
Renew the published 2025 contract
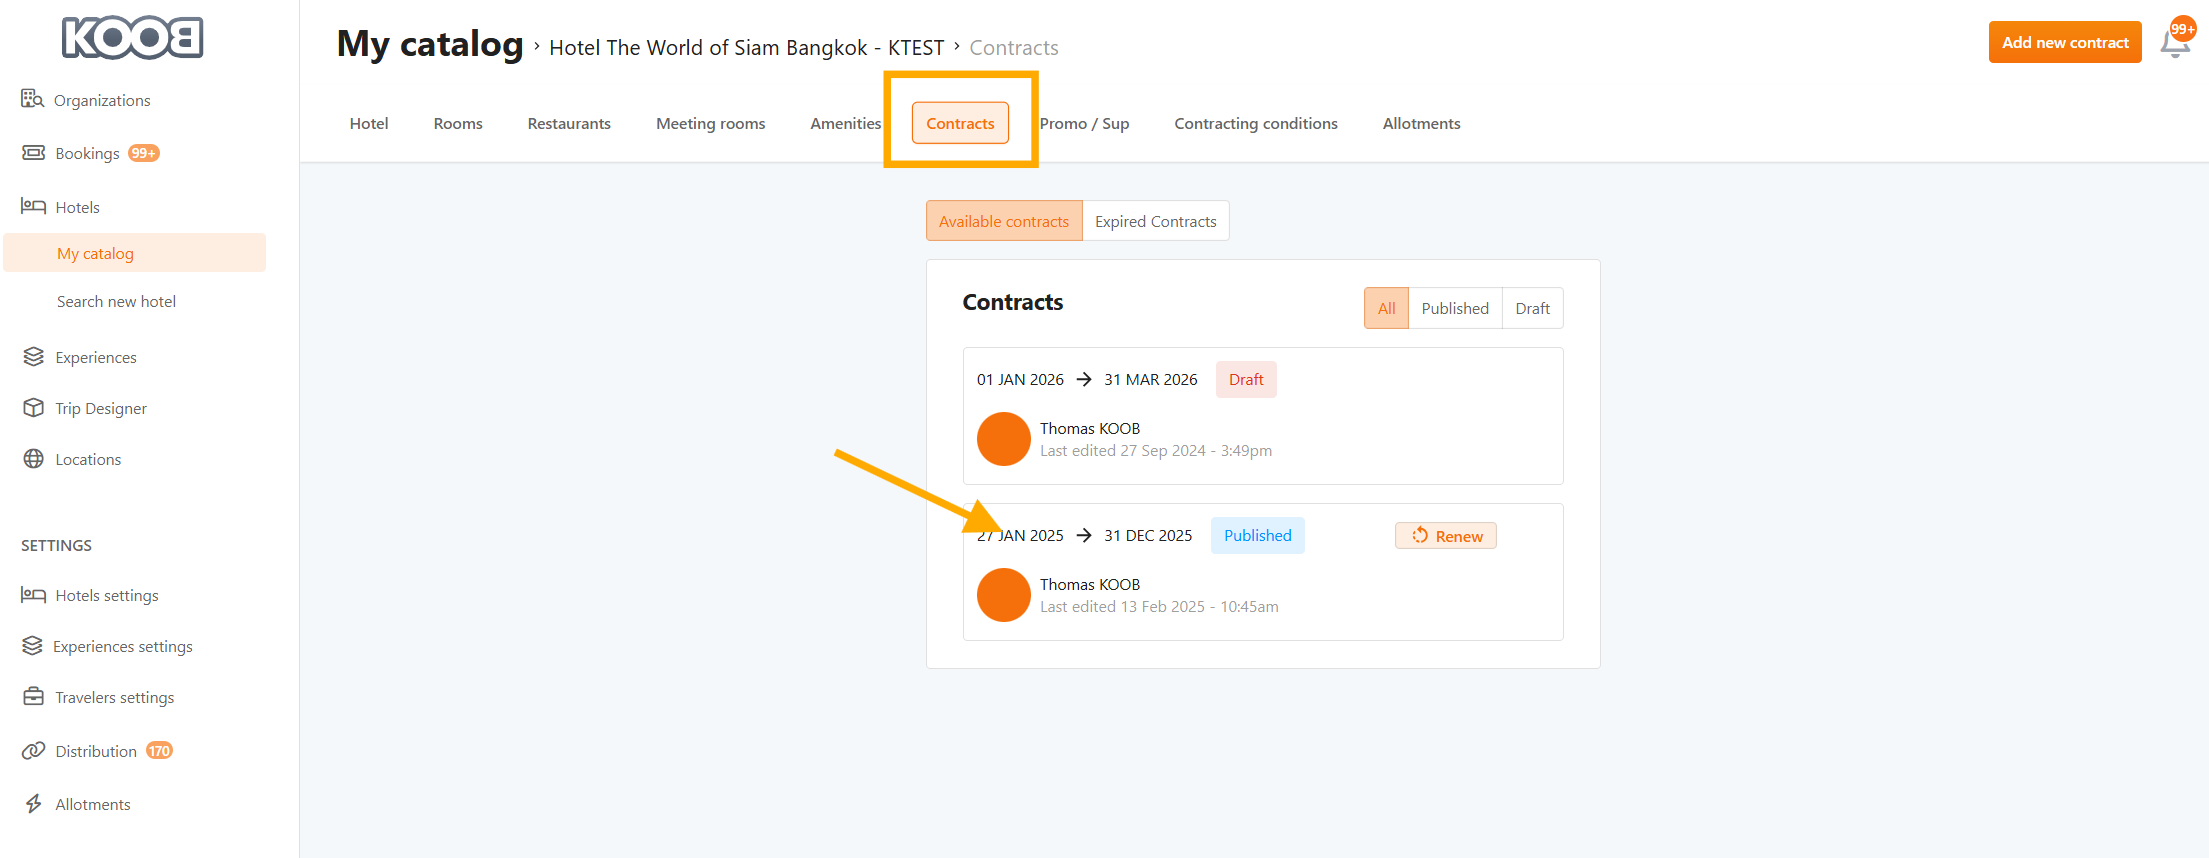coord(1446,536)
